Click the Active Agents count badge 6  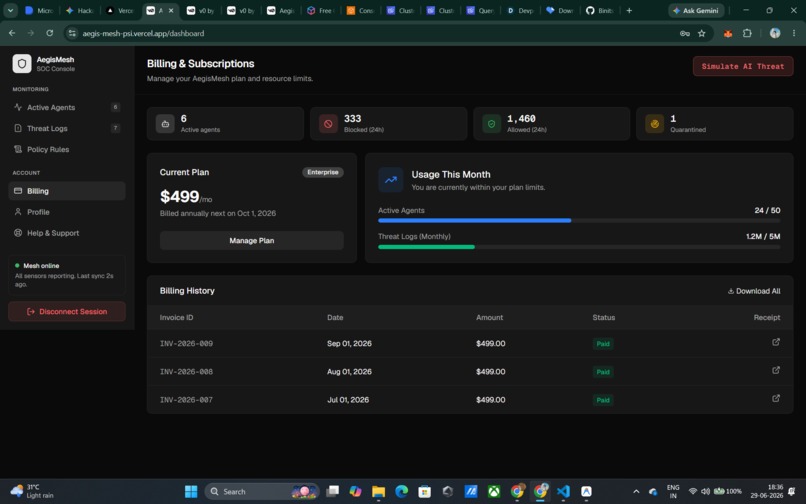115,107
